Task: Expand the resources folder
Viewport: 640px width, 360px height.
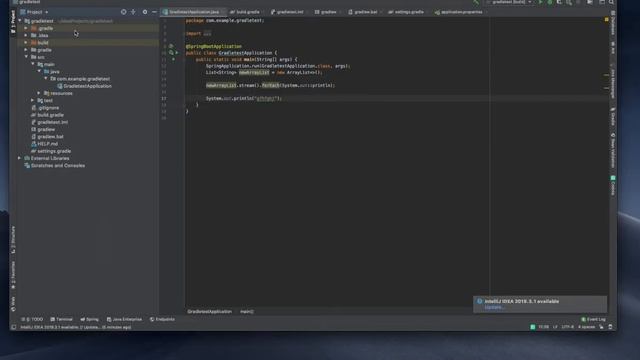Action: click(x=39, y=93)
